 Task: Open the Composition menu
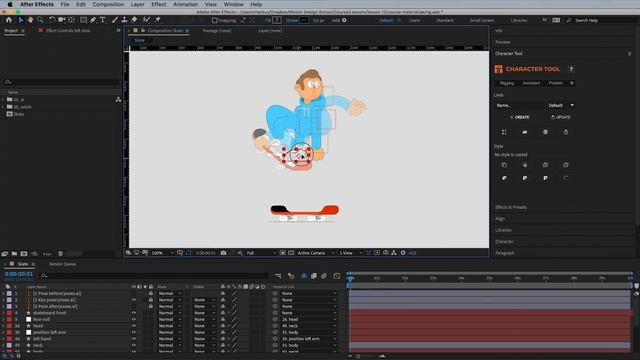click(108, 4)
